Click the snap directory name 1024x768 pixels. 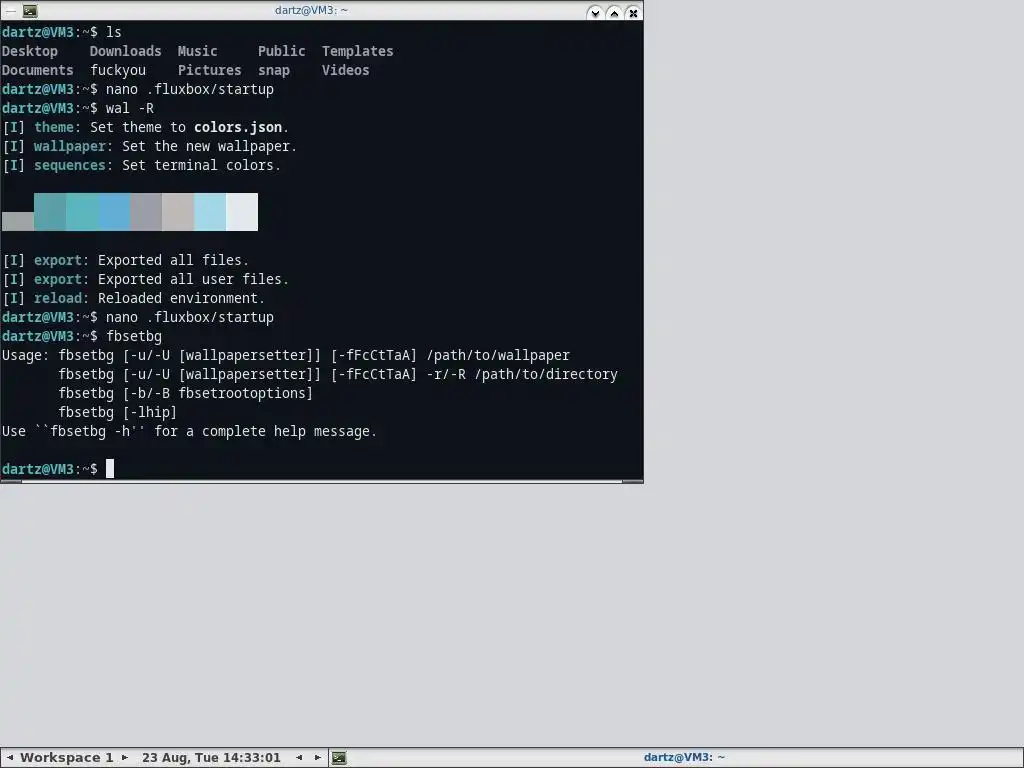[x=274, y=71]
